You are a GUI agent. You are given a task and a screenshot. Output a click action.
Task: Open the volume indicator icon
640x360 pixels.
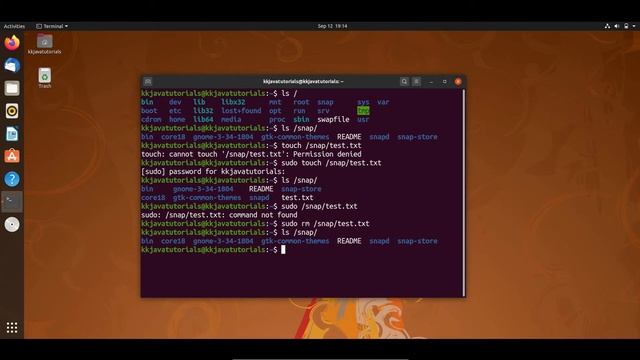(x=617, y=26)
